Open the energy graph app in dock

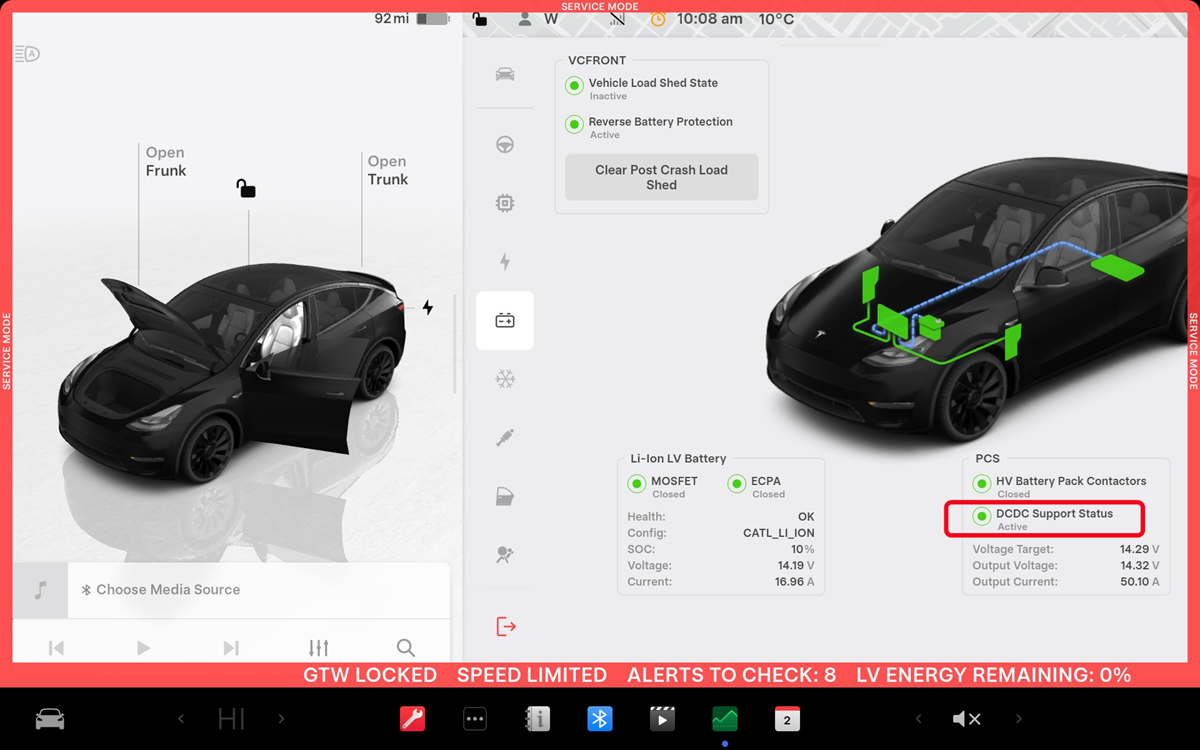pos(724,719)
